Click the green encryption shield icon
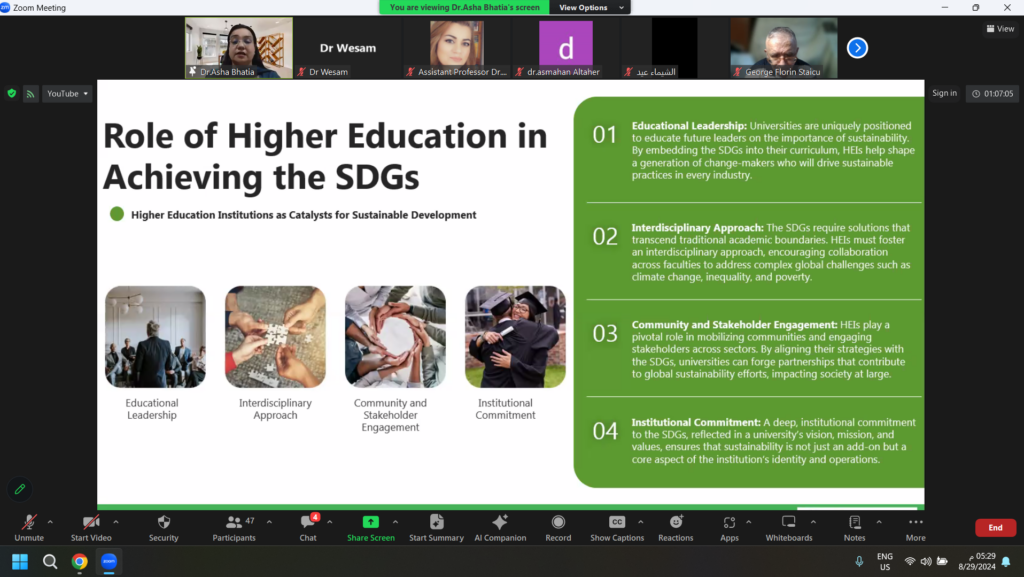The width and height of the screenshot is (1024, 577). click(x=12, y=93)
